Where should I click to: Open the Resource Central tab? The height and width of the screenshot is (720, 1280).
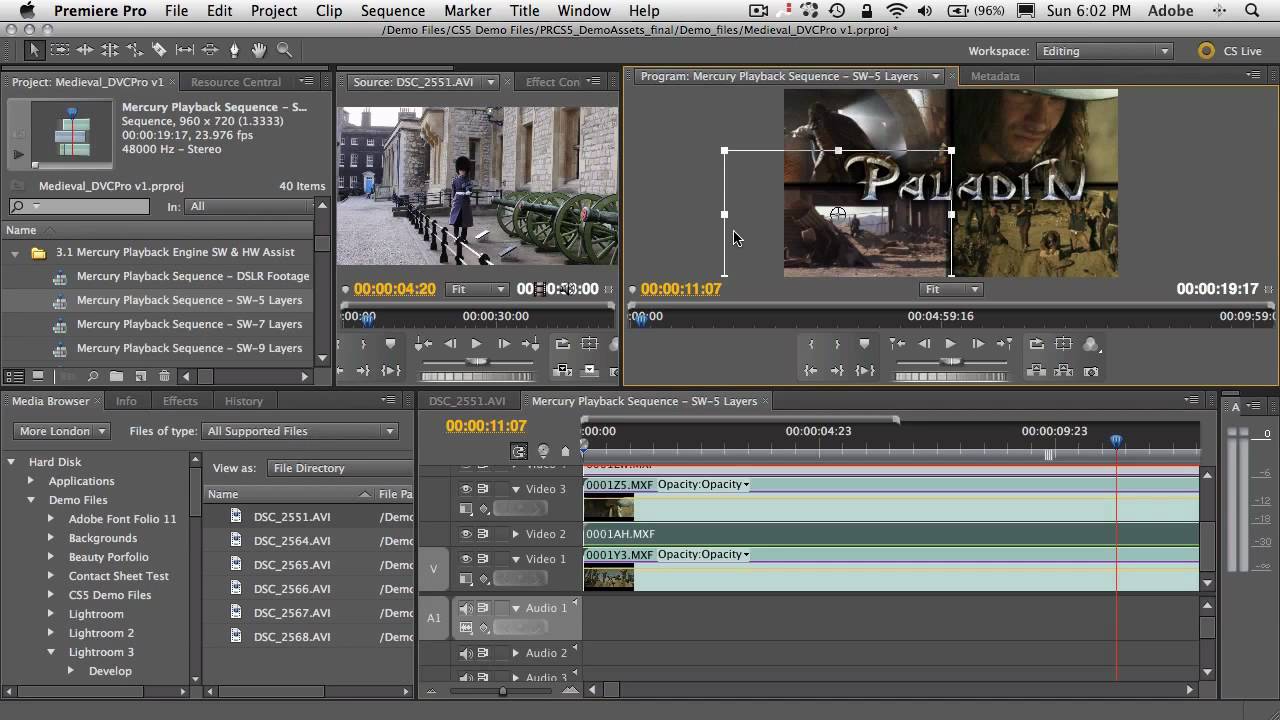(235, 82)
